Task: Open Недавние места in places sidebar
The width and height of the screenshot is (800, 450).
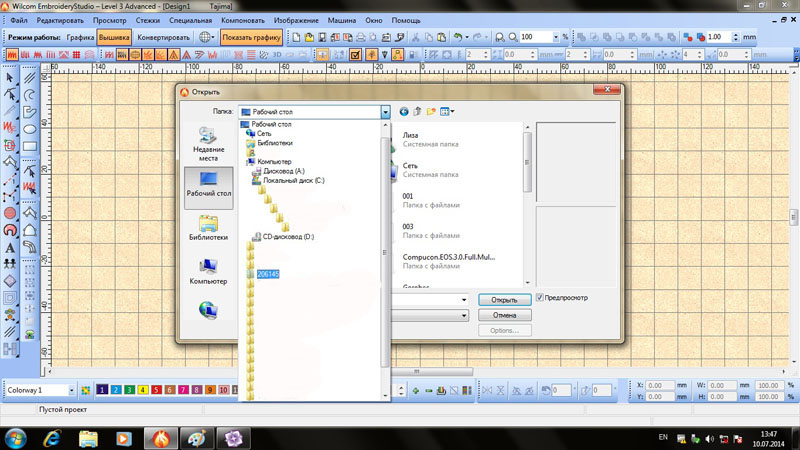Action: [208, 143]
